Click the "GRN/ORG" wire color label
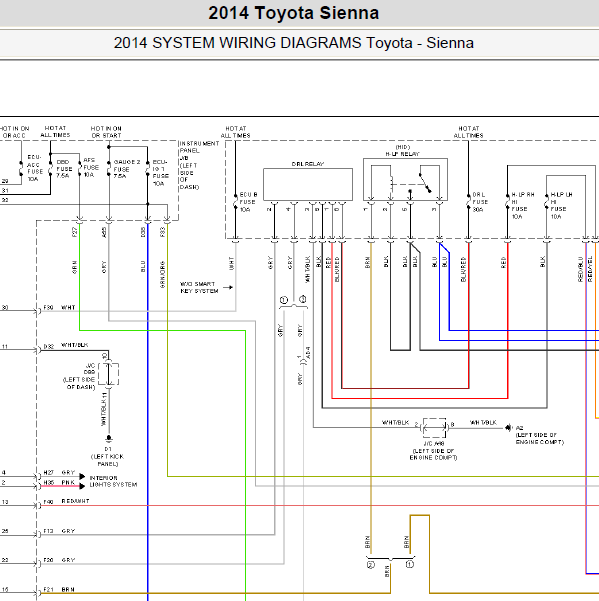This screenshot has height=601, width=599. (162, 274)
